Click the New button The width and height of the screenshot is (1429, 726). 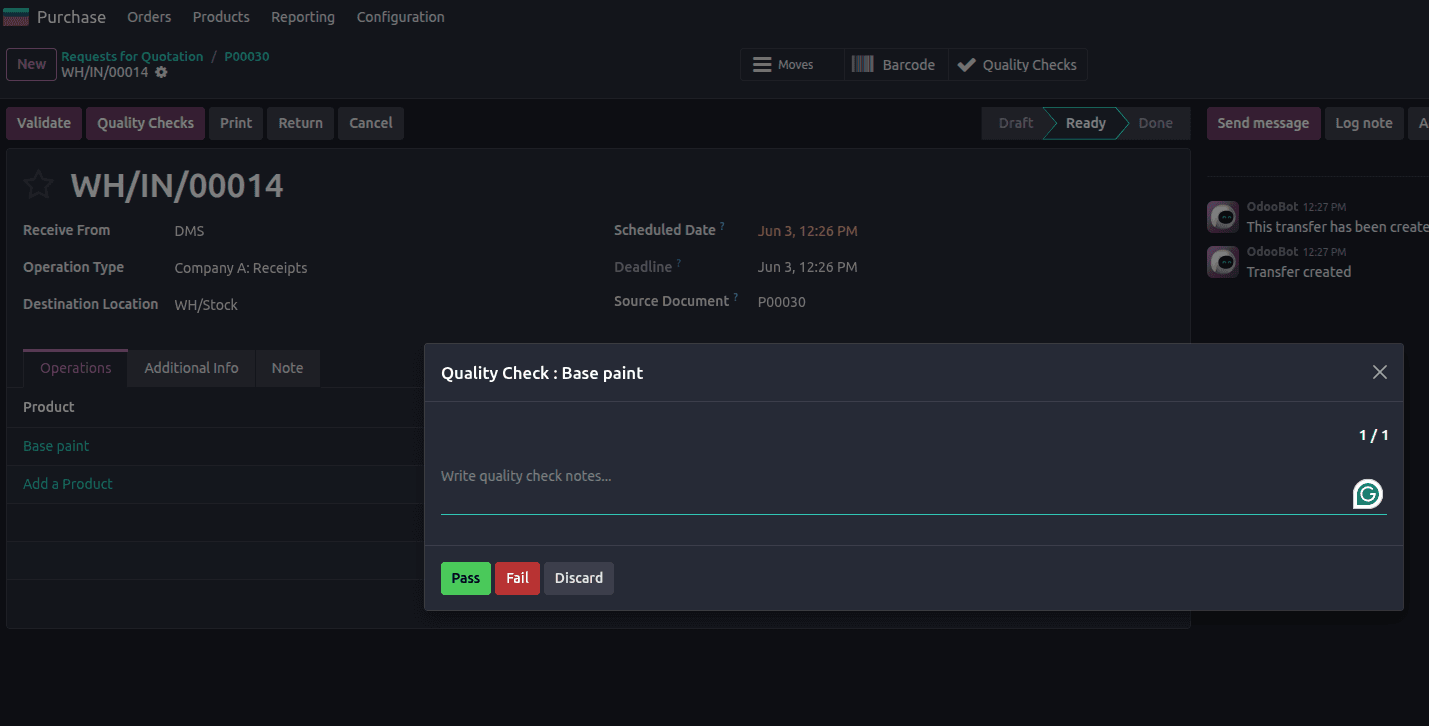point(31,64)
